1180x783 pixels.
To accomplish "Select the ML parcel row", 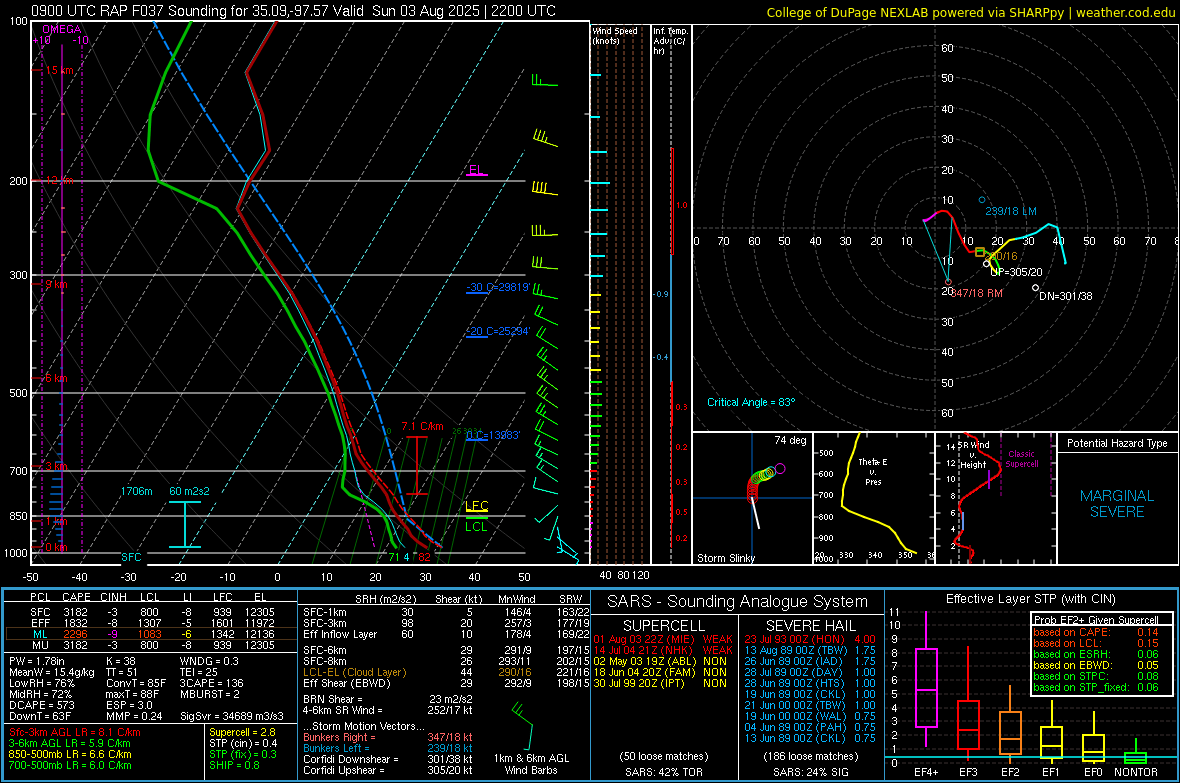I will 151,634.
